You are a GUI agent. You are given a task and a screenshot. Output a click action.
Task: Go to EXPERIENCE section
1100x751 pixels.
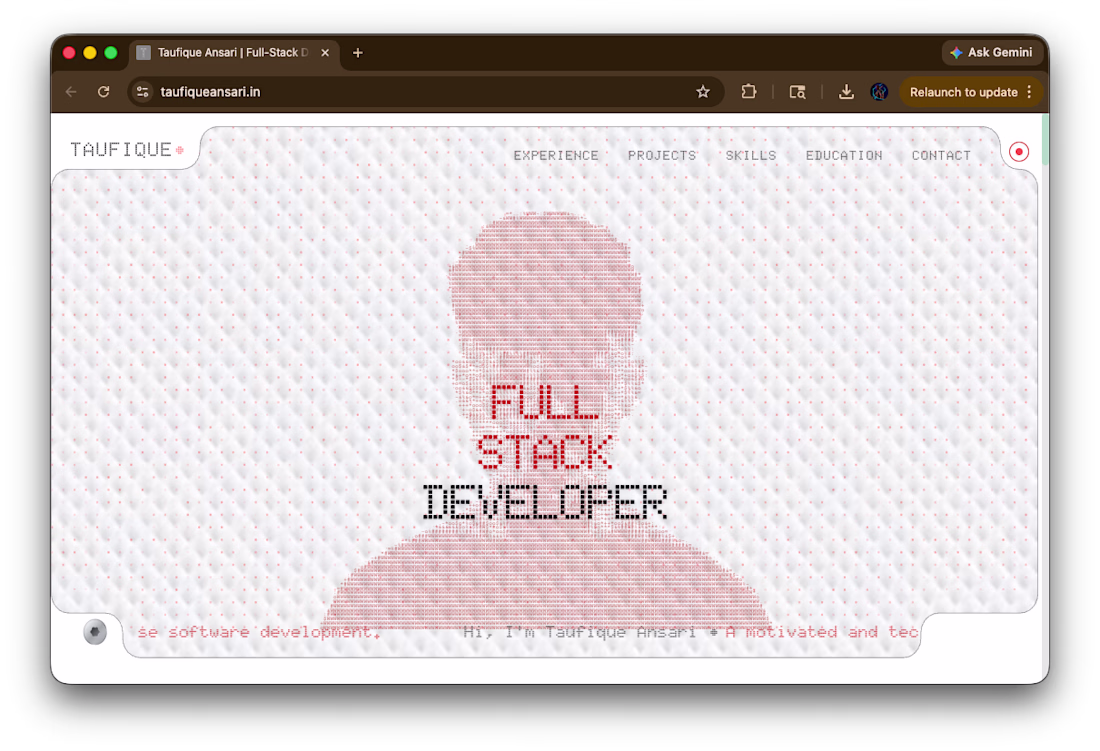556,156
